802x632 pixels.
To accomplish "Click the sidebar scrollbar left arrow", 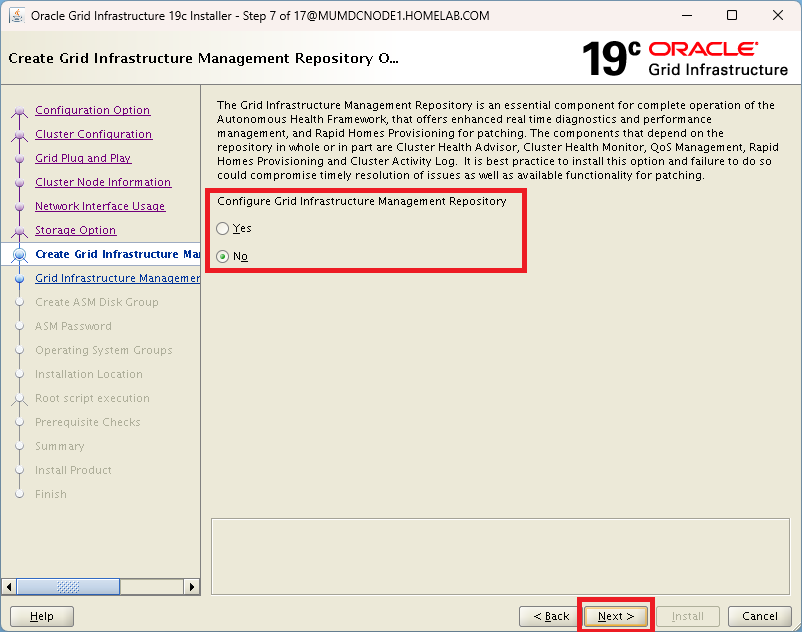I will click(10, 587).
